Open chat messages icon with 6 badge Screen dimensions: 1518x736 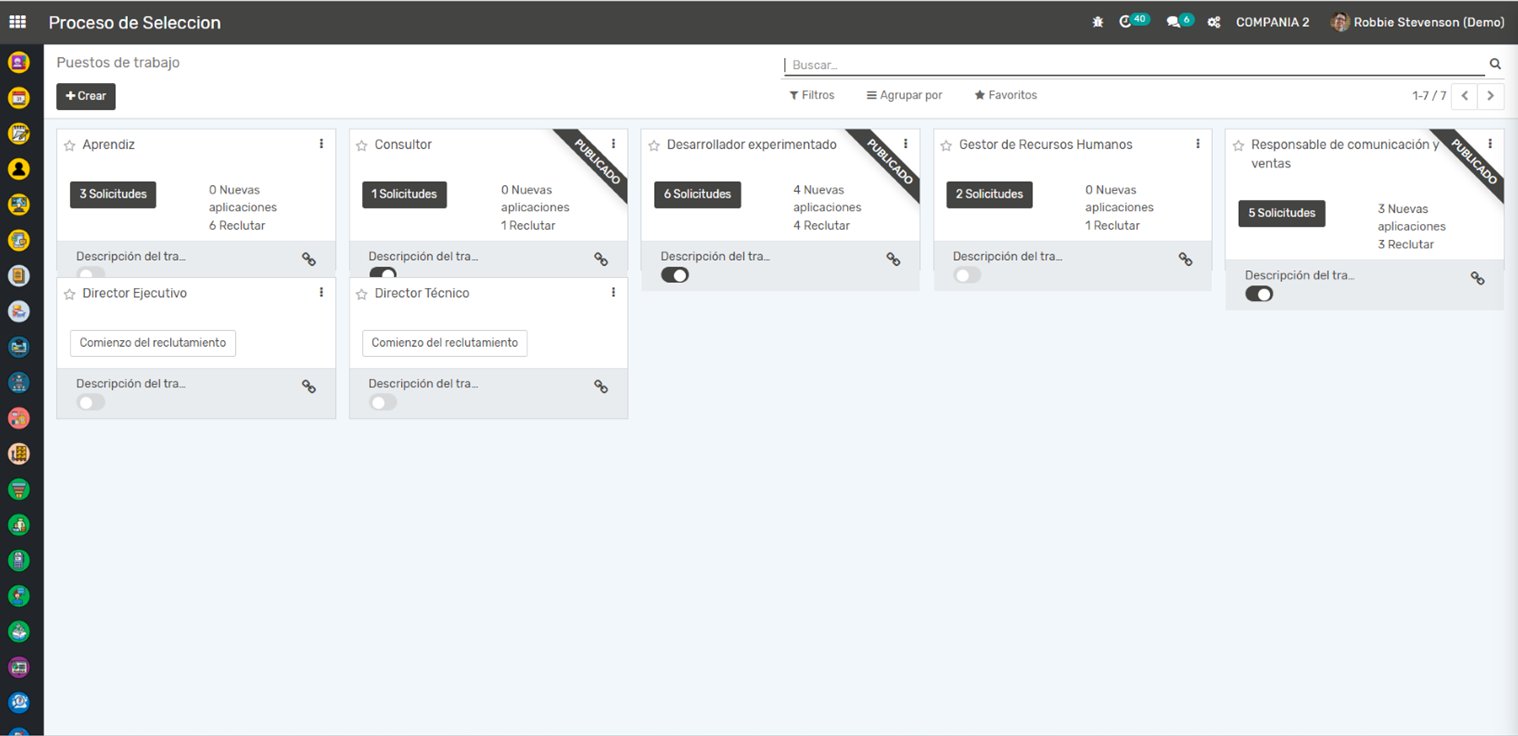[x=1174, y=22]
